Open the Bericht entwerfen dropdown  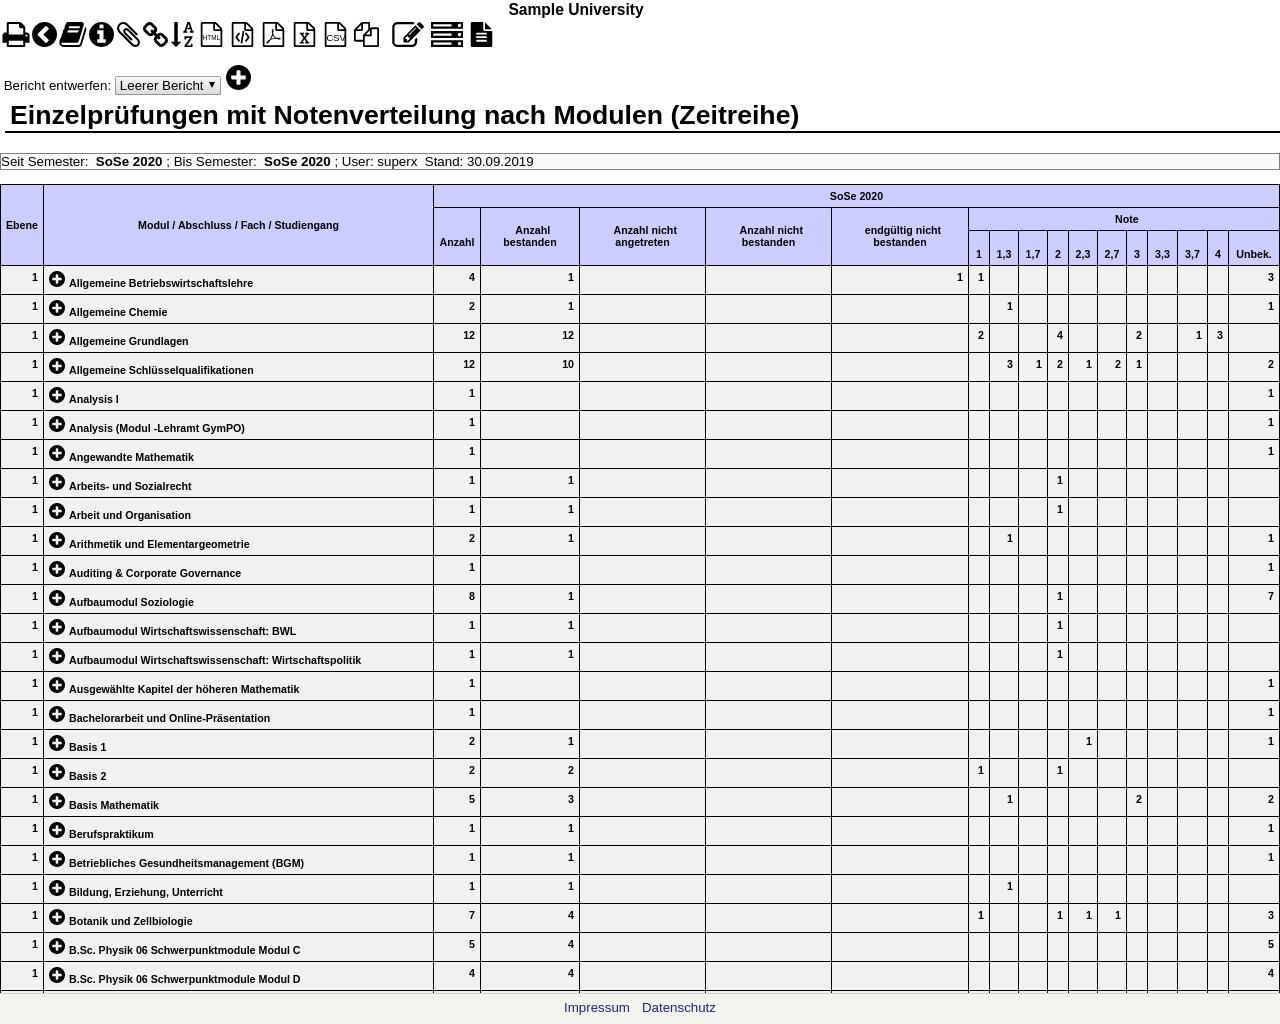(167, 86)
